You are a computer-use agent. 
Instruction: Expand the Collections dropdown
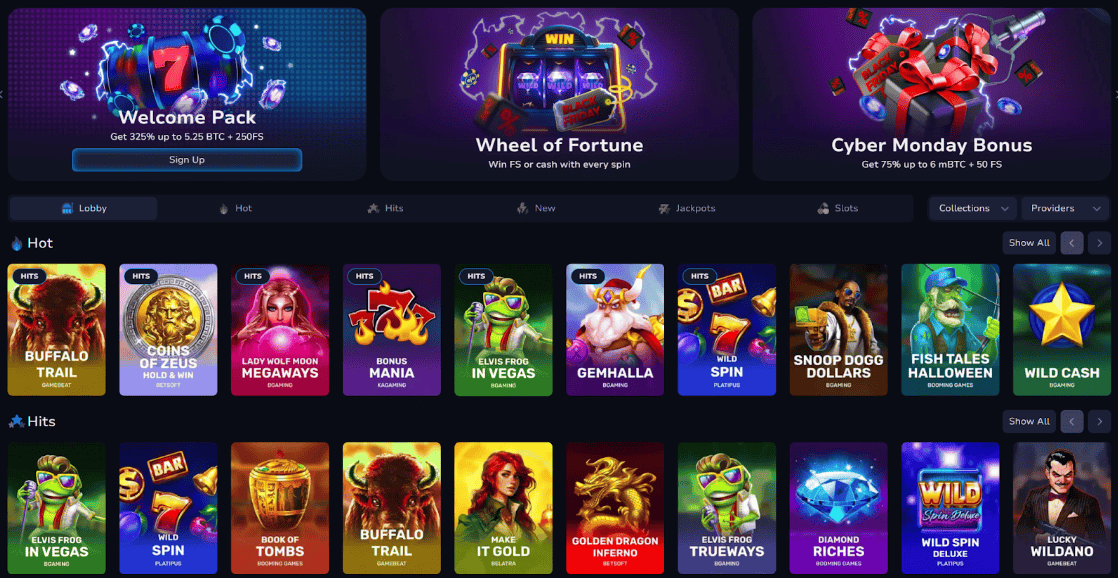tap(973, 209)
